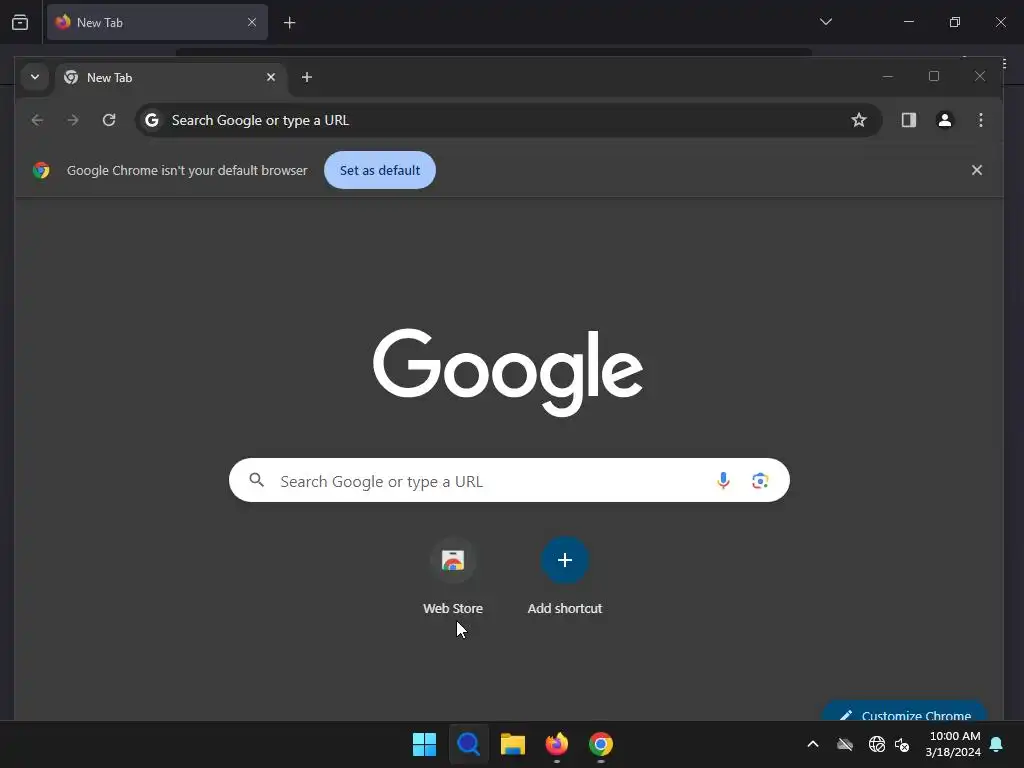This screenshot has height=768, width=1024.
Task: Go back using Chrome's back arrow
Action: [37, 120]
